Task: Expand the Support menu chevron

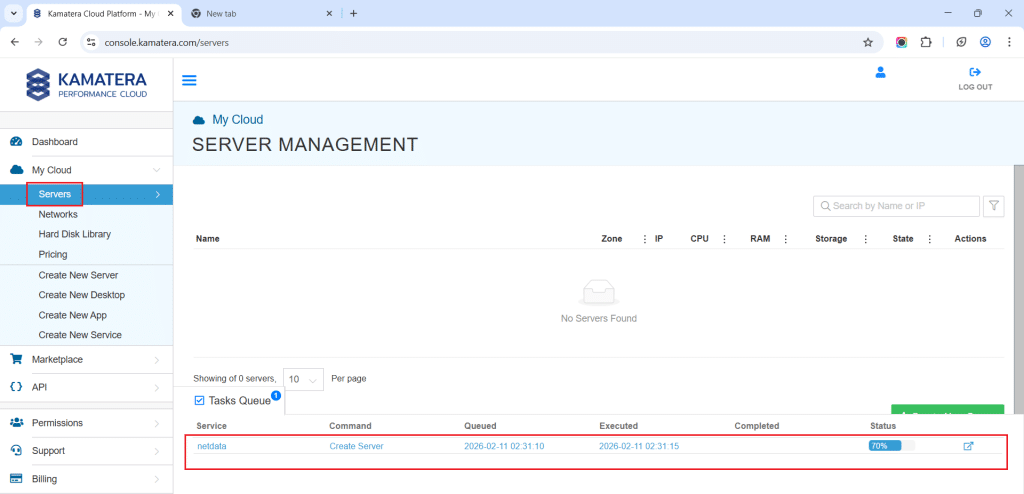Action: click(x=157, y=451)
